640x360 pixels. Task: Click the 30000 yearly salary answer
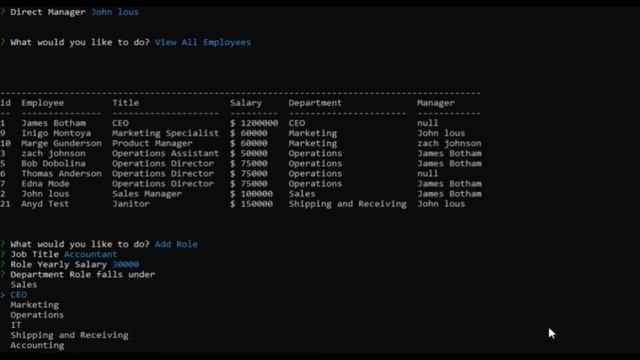pos(126,264)
